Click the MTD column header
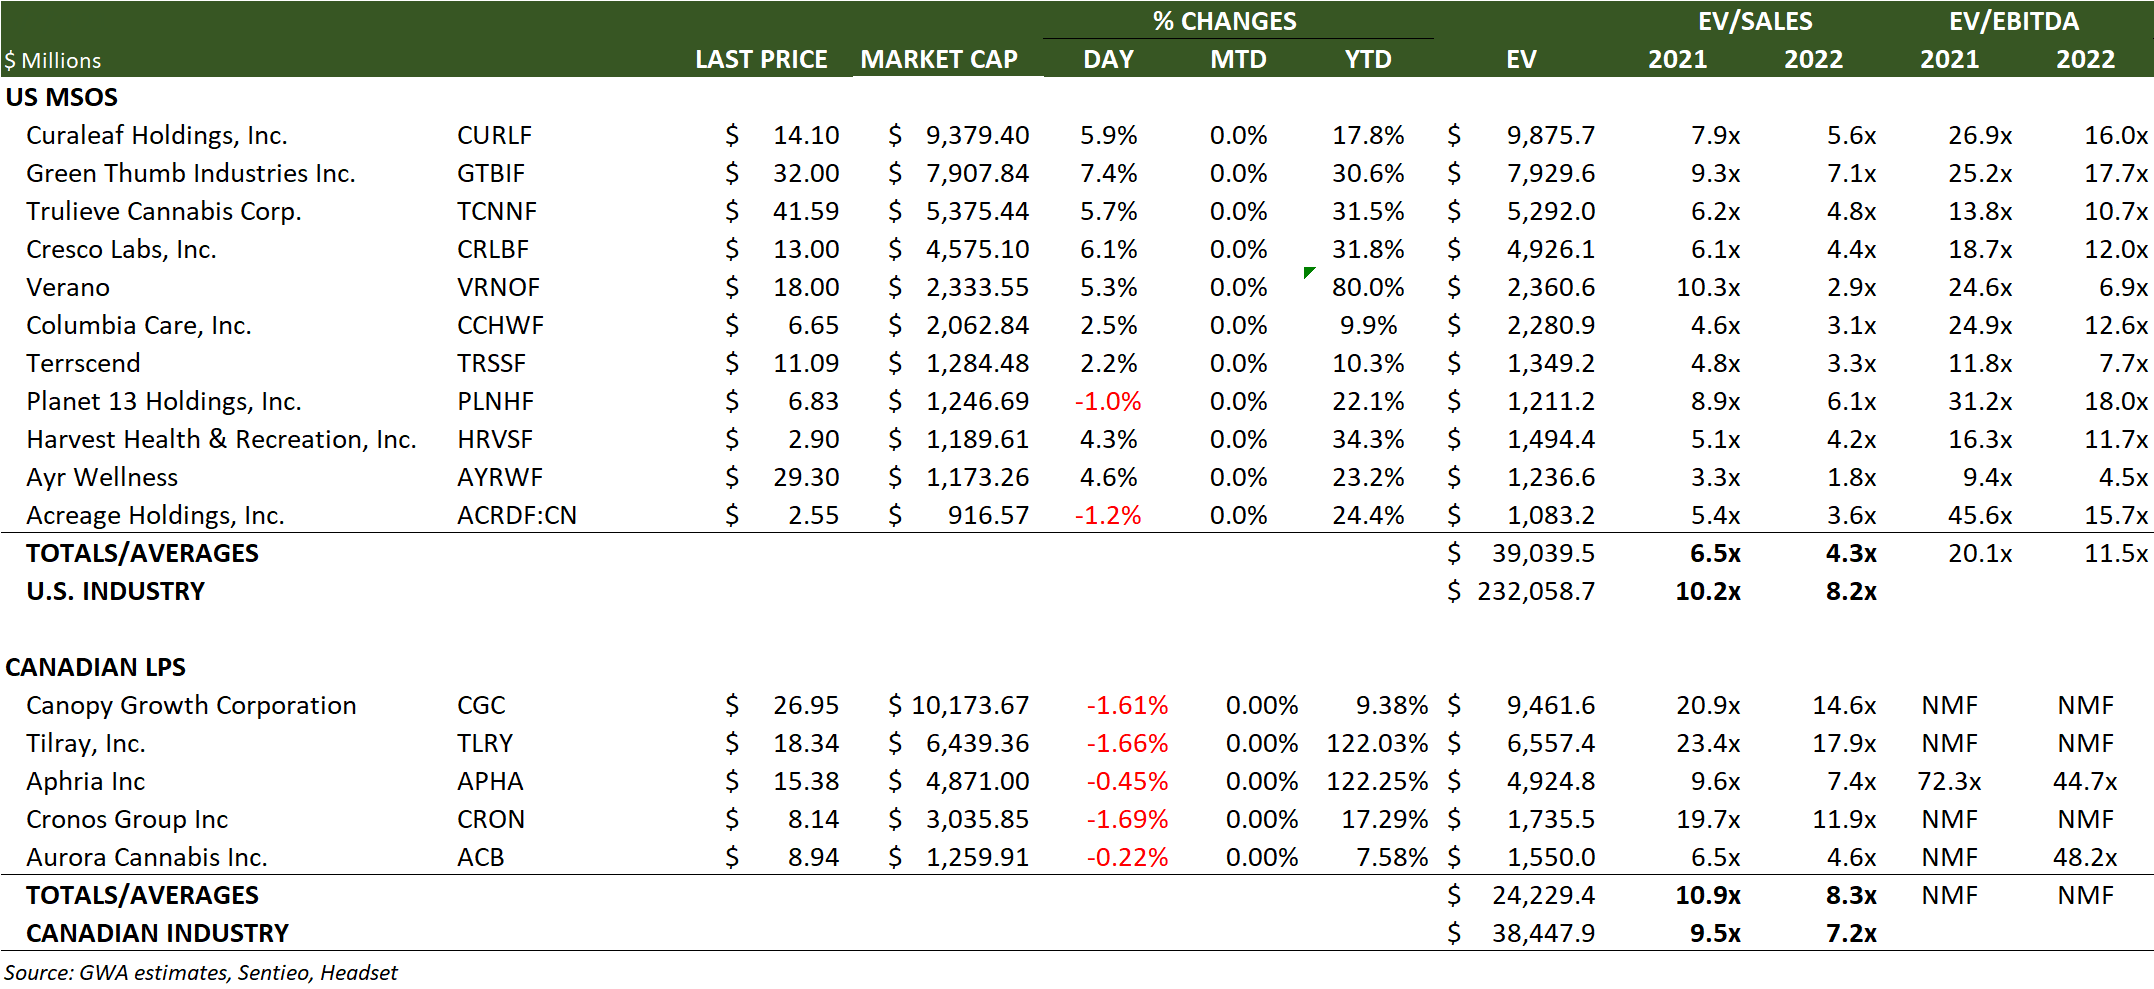The width and height of the screenshot is (2154, 989). click(x=1238, y=59)
